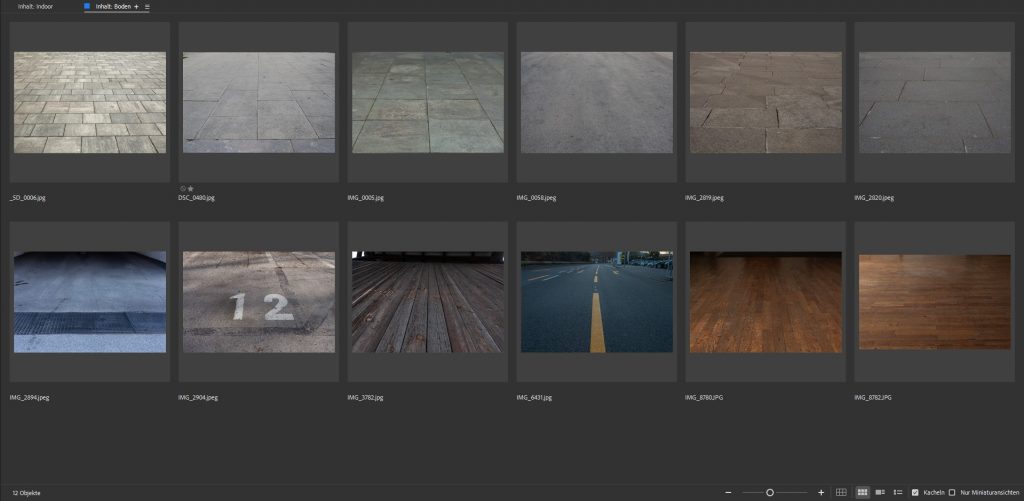
Task: Lock the thumbnail grid with grid-lock icon
Action: 841,493
